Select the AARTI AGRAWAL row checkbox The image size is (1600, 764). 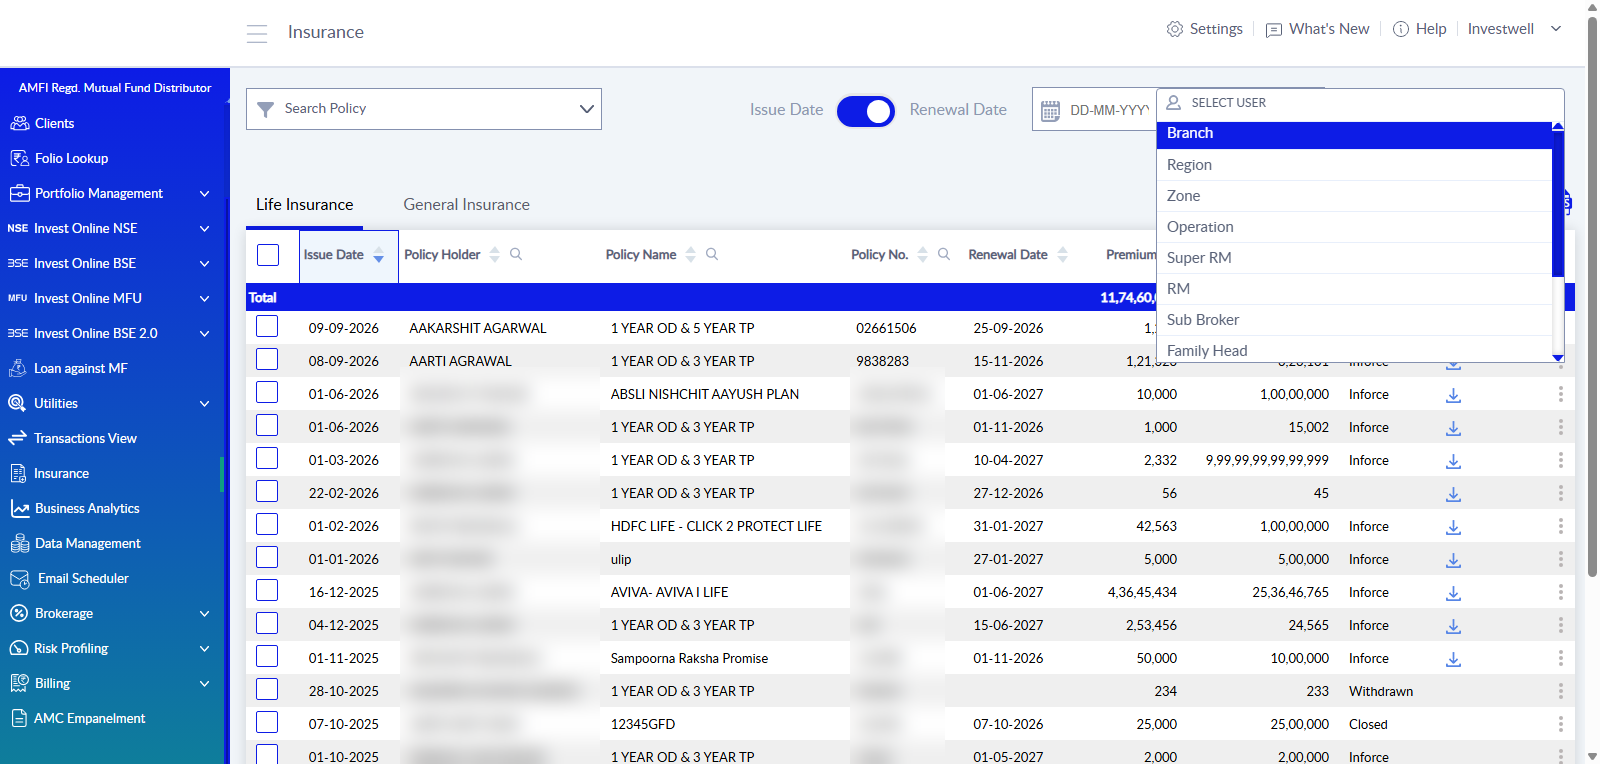267,360
